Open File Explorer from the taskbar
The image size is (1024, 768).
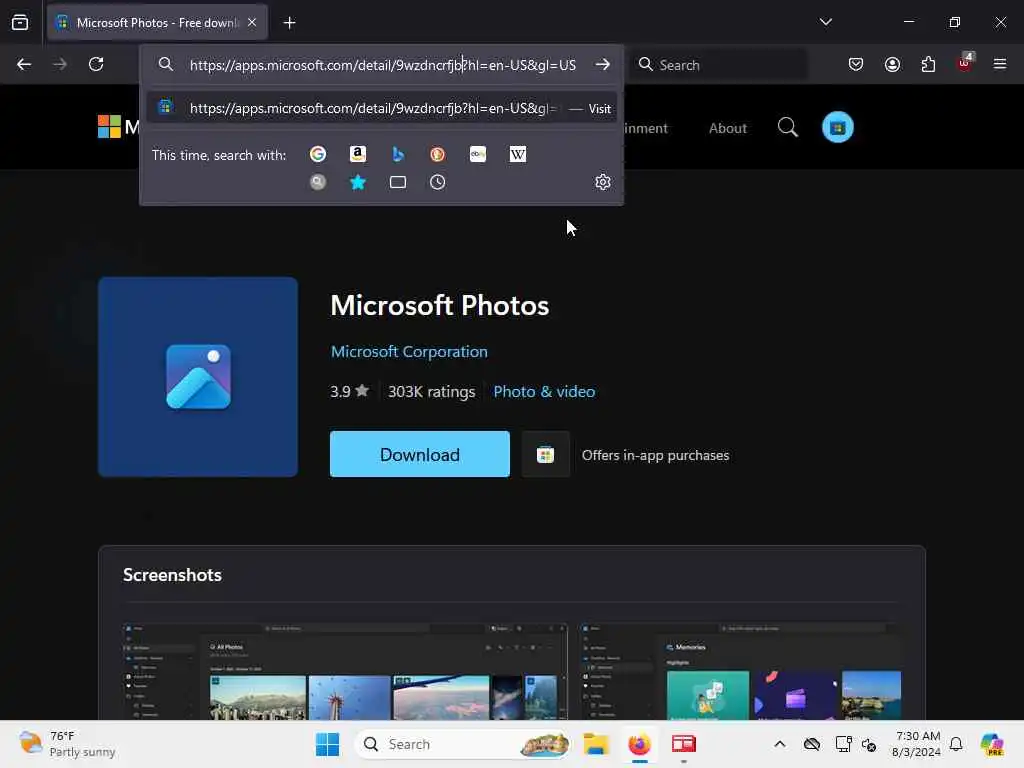(596, 744)
